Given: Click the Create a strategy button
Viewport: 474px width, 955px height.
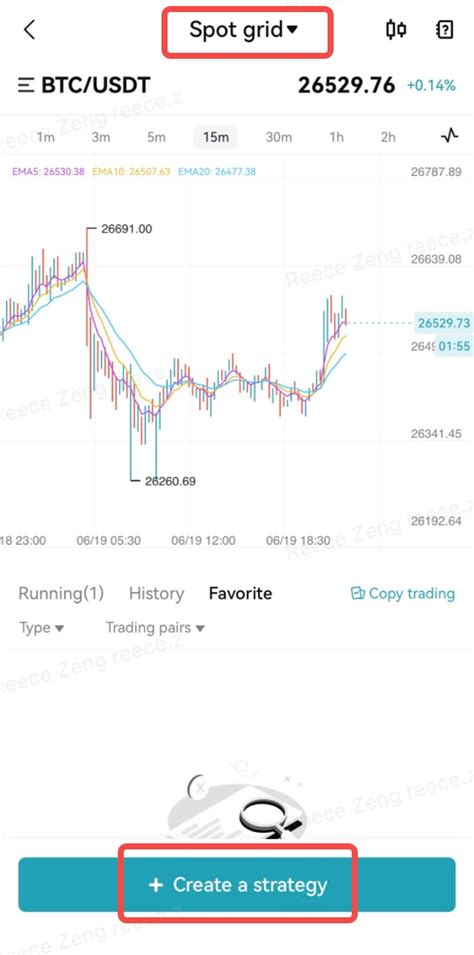Looking at the screenshot, I should coord(237,884).
